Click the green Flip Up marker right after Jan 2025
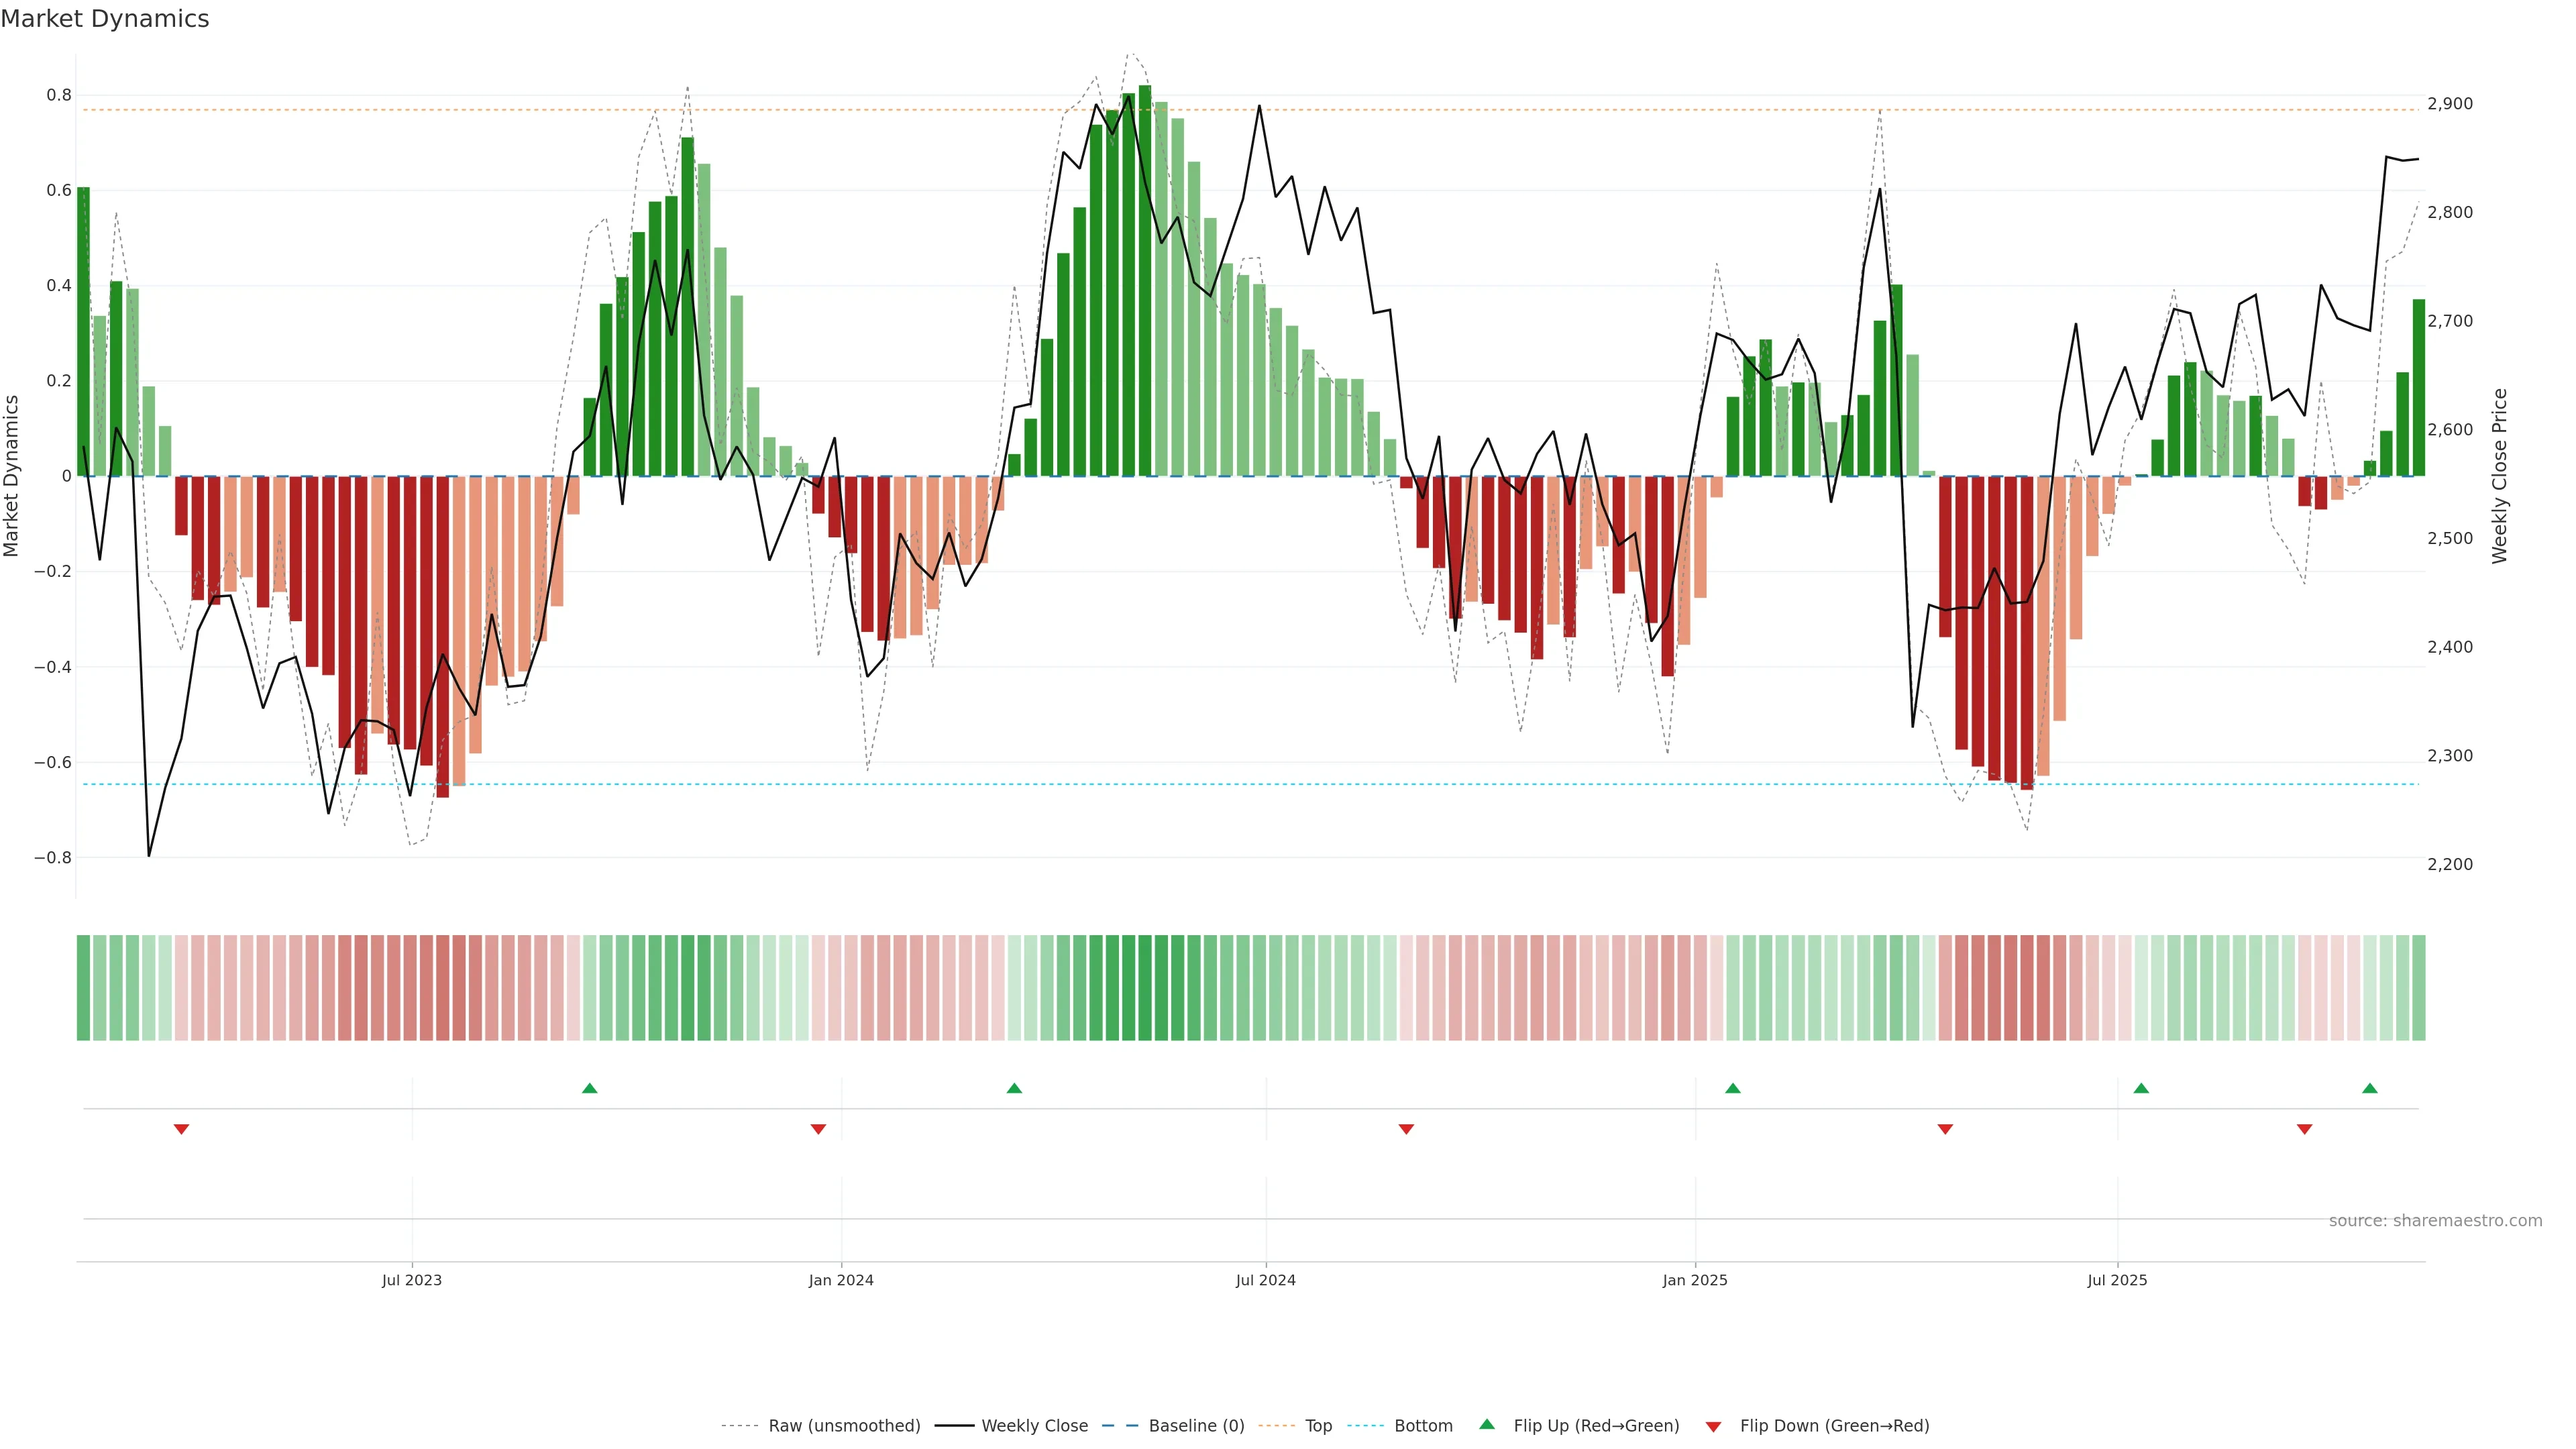The image size is (2576, 1449). tap(1733, 1088)
